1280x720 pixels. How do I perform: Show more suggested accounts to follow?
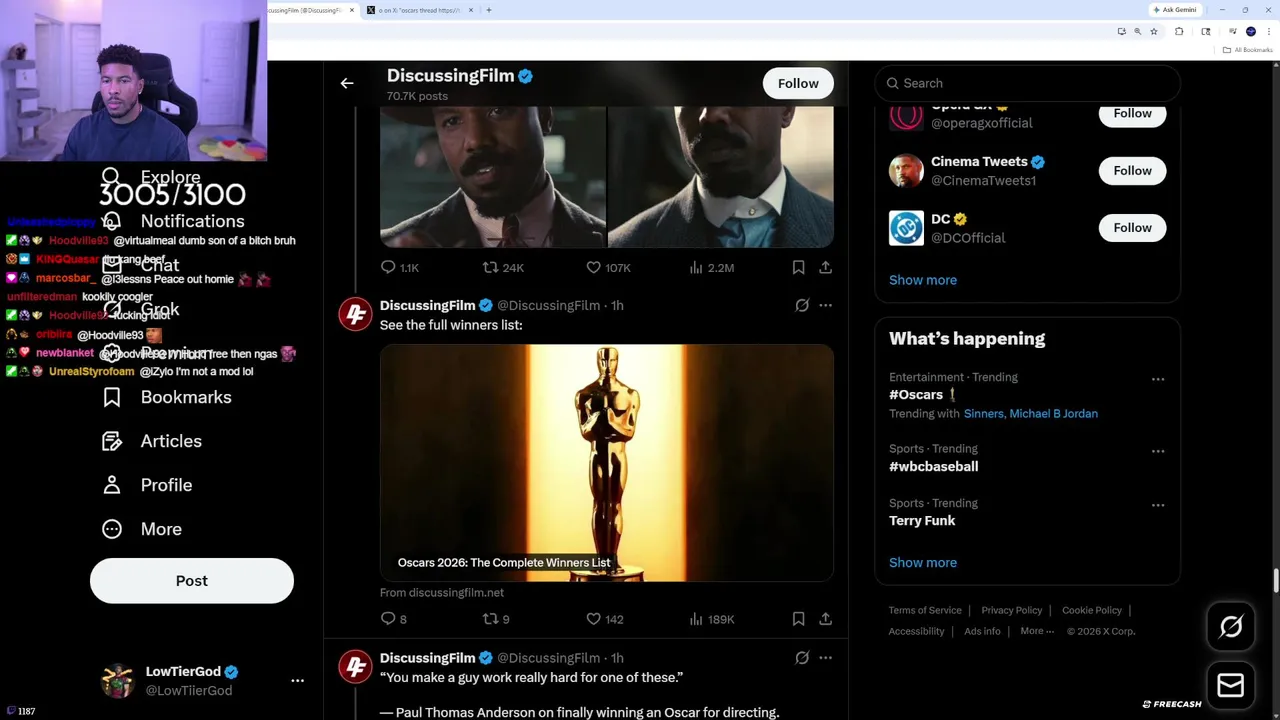(923, 280)
